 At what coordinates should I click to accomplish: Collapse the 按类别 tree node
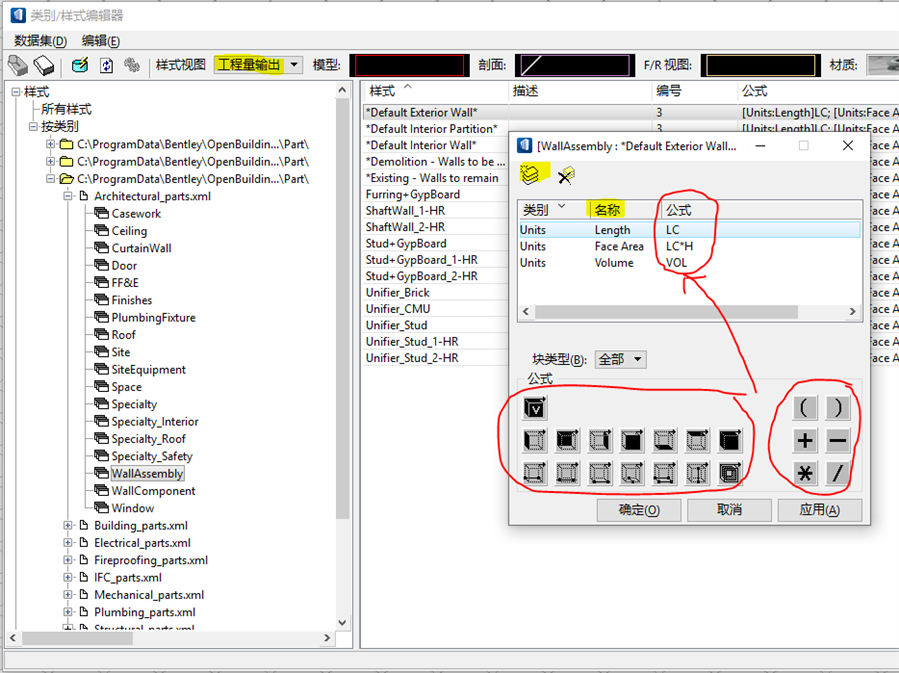point(33,126)
